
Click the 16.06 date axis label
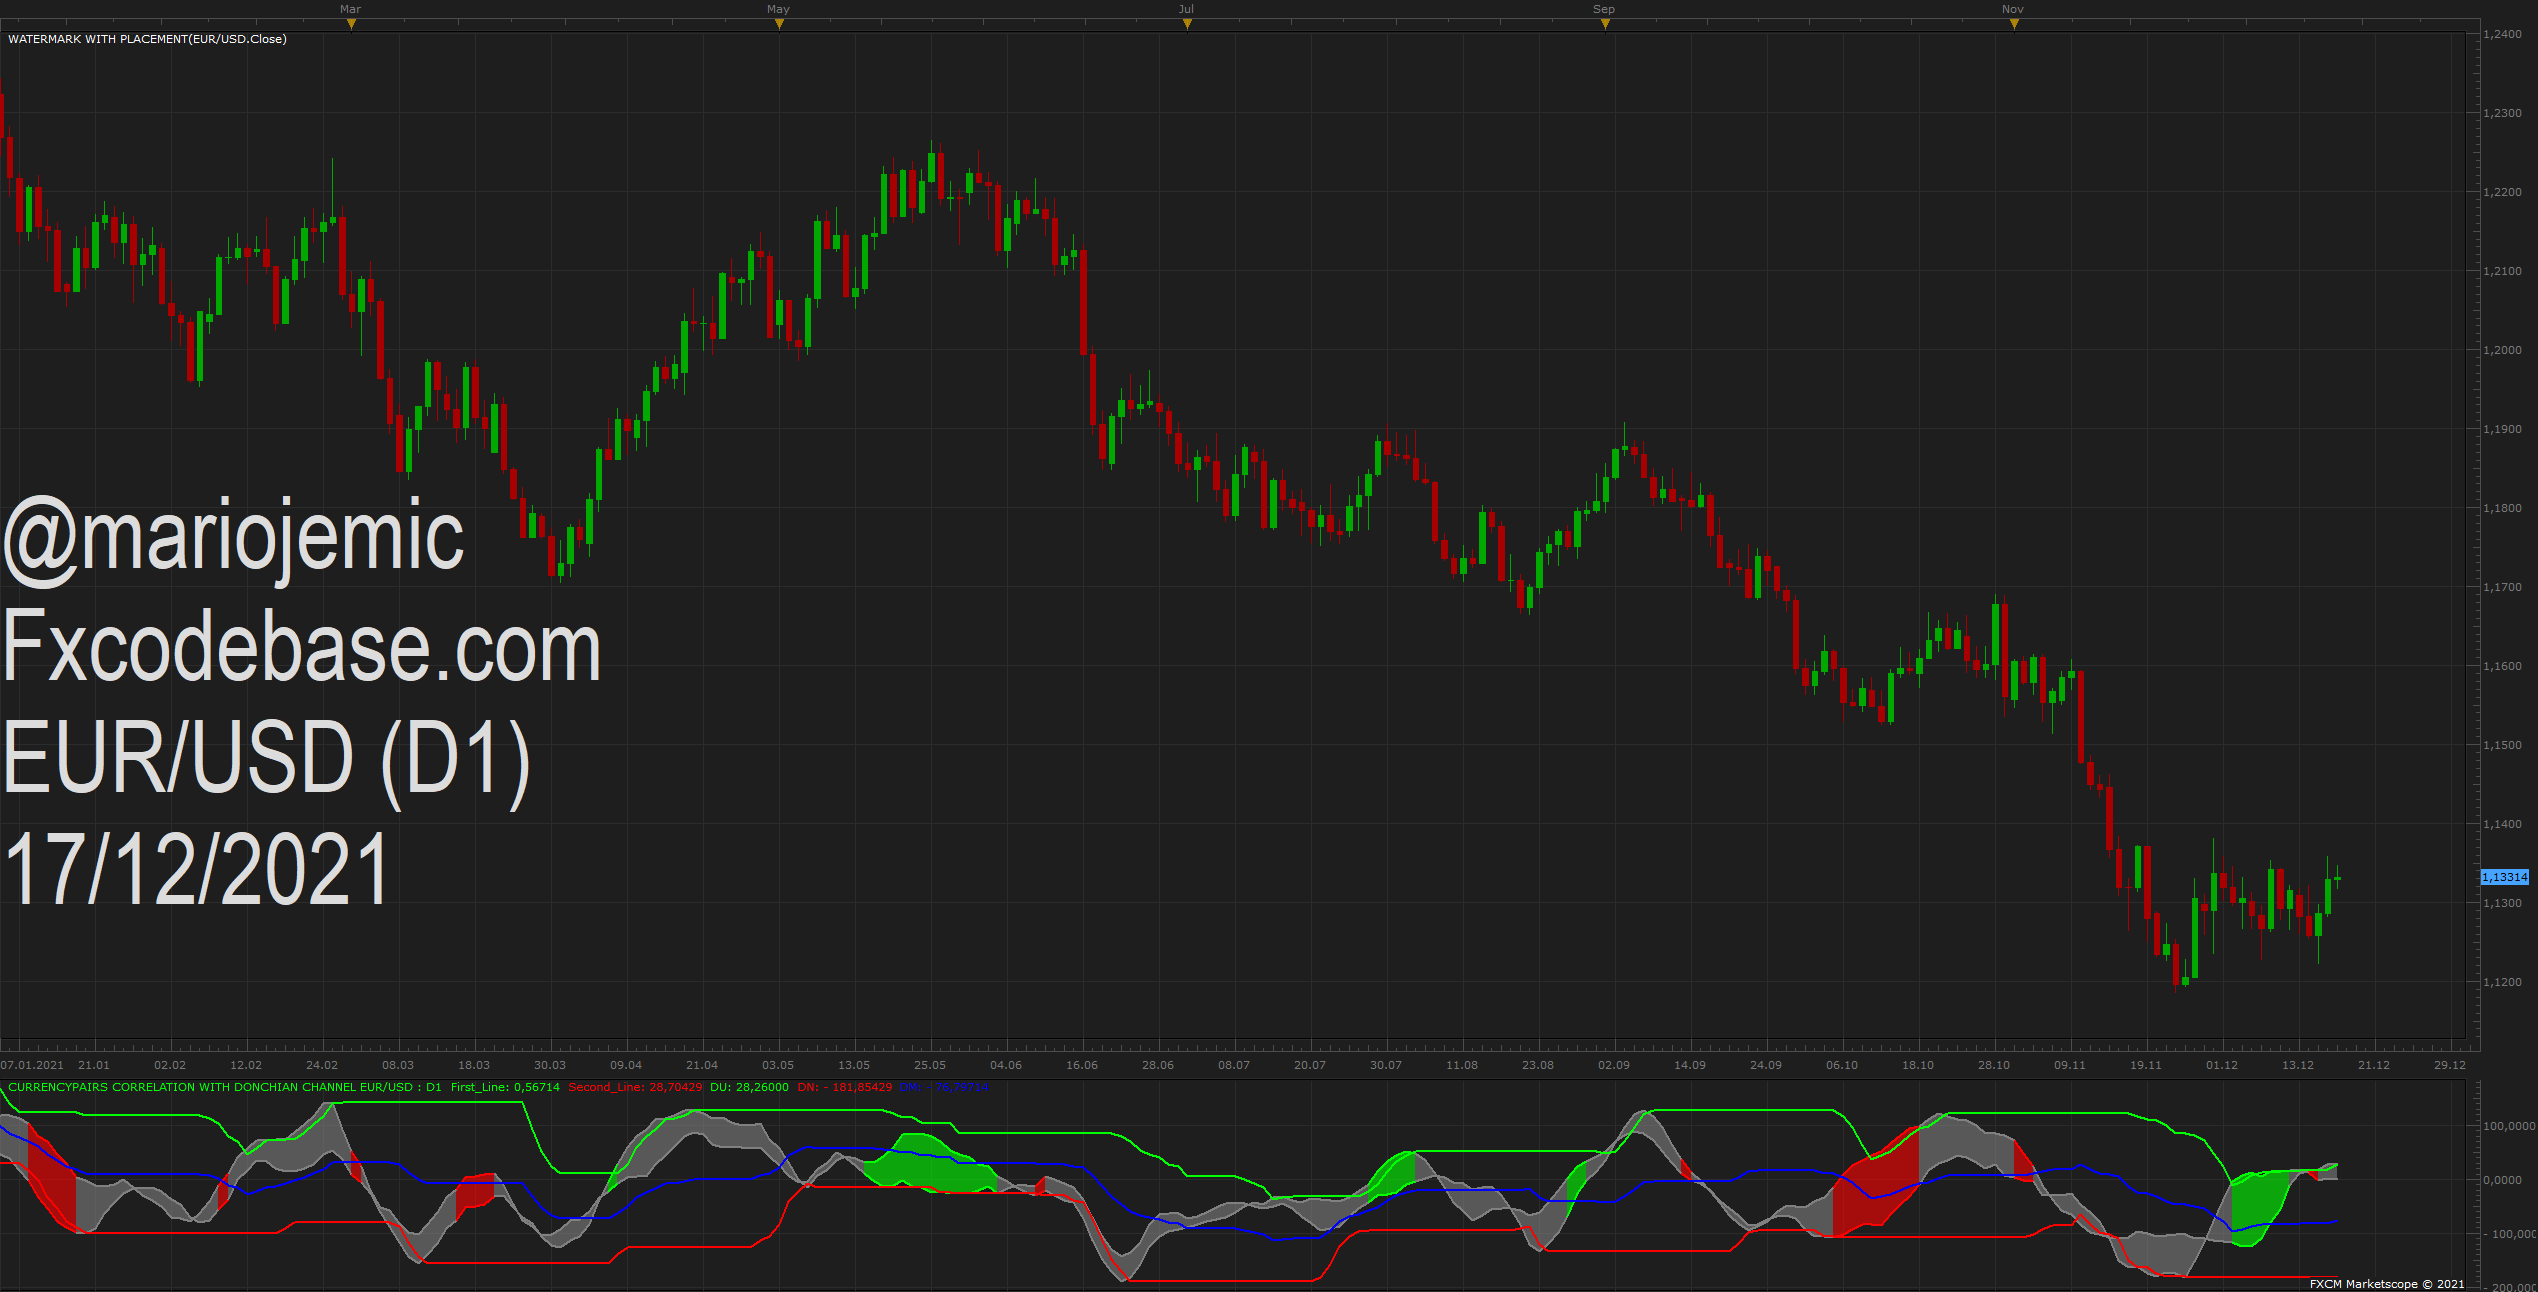[1082, 1065]
